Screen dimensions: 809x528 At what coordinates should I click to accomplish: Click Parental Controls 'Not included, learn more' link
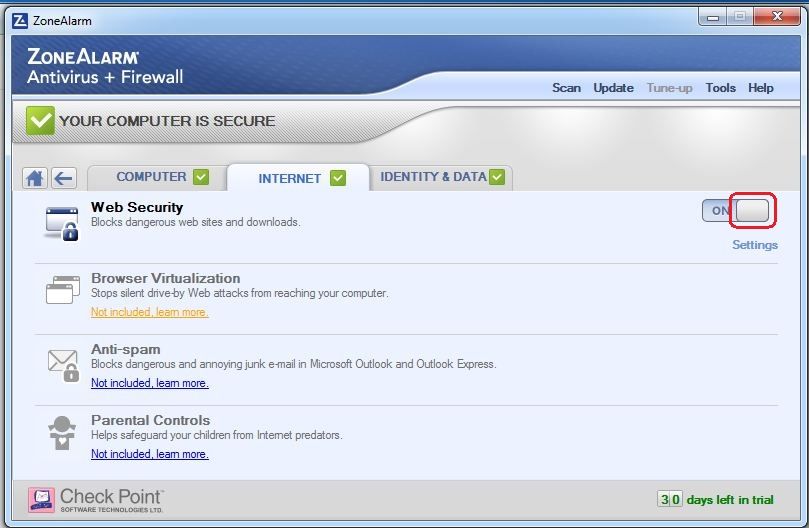coord(150,454)
